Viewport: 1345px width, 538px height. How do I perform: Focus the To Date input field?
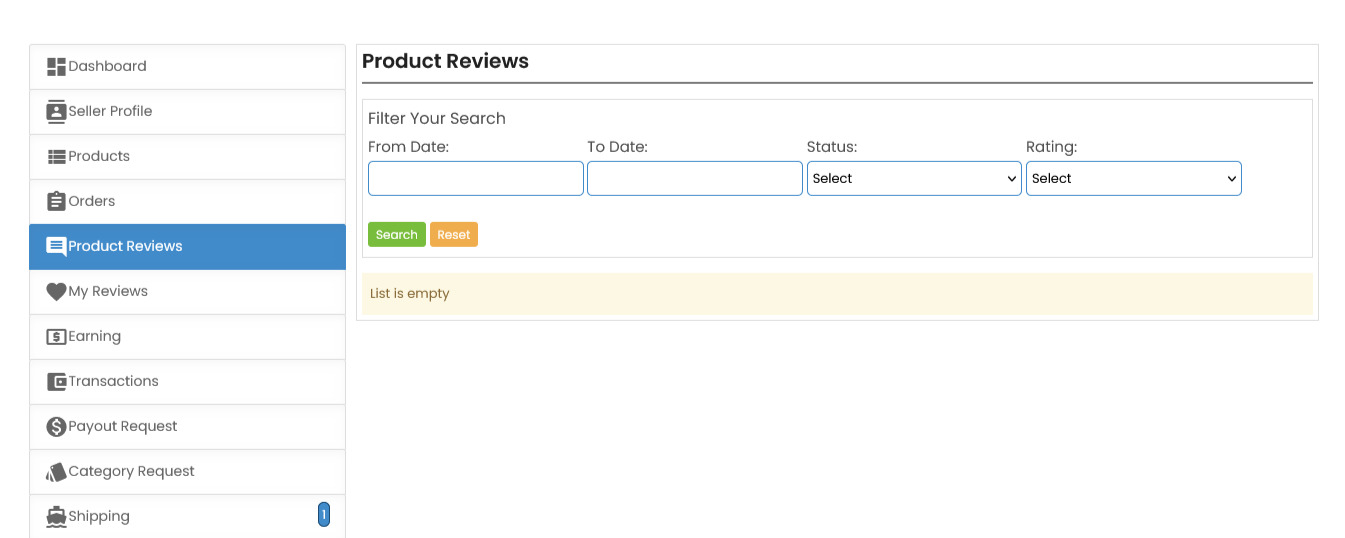click(x=694, y=179)
